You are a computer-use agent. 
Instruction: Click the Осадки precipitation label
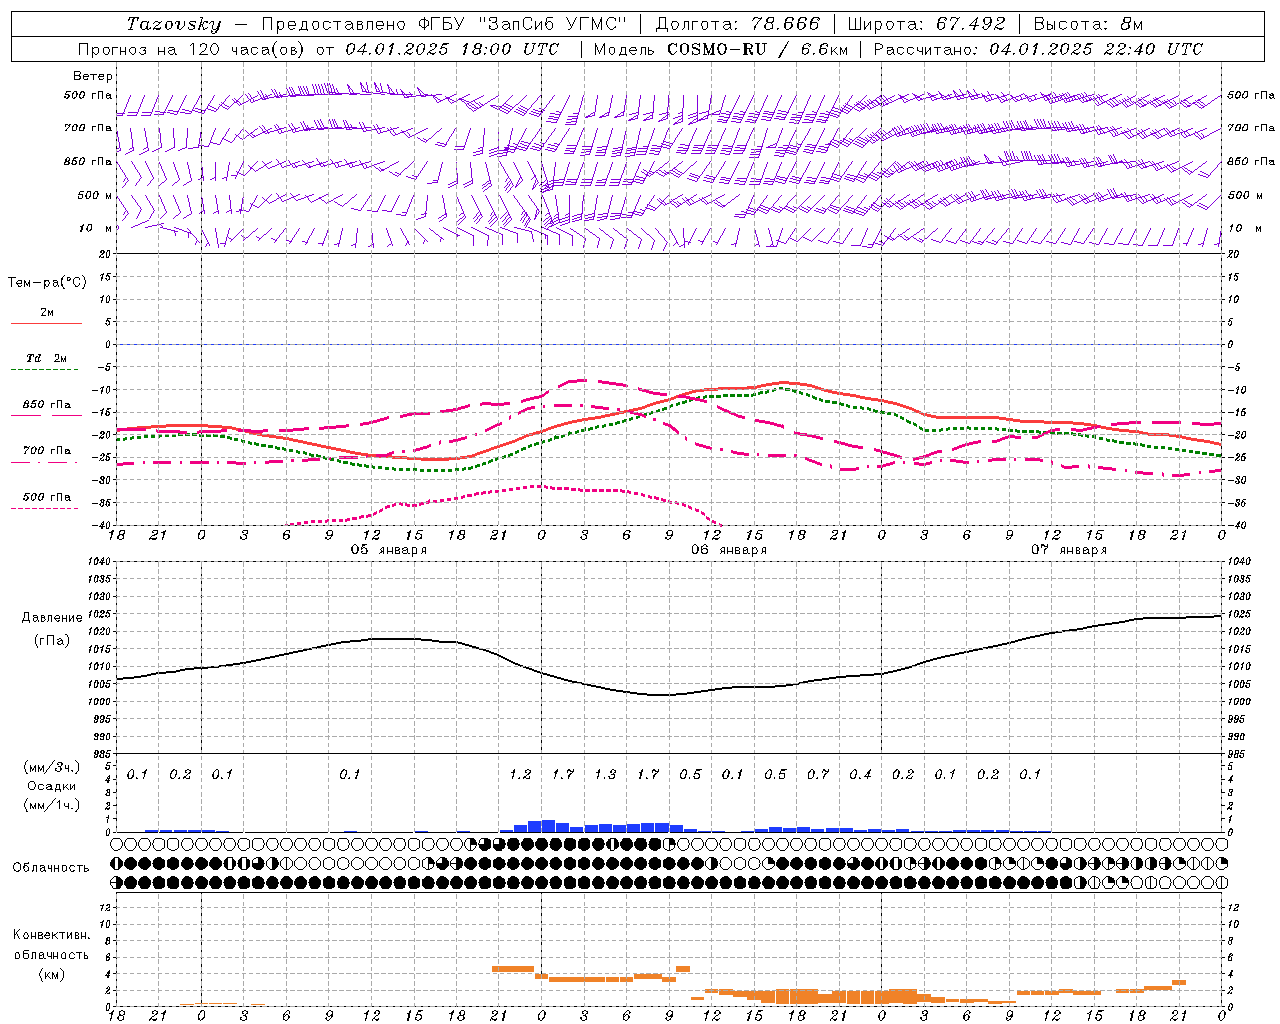(51, 786)
